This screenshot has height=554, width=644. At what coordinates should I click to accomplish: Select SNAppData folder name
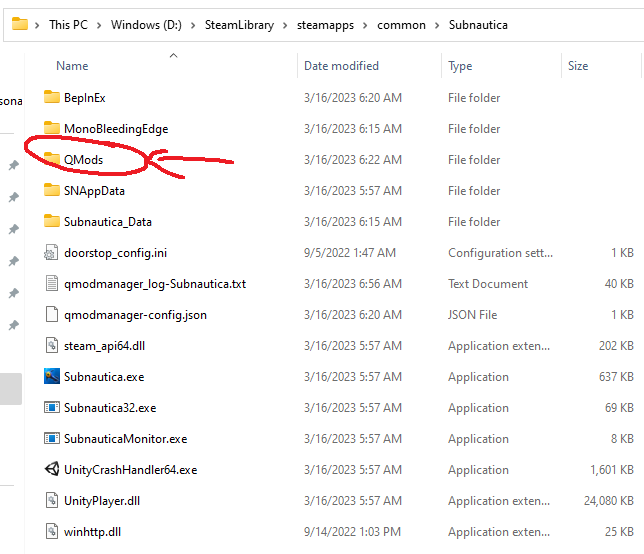(x=94, y=191)
